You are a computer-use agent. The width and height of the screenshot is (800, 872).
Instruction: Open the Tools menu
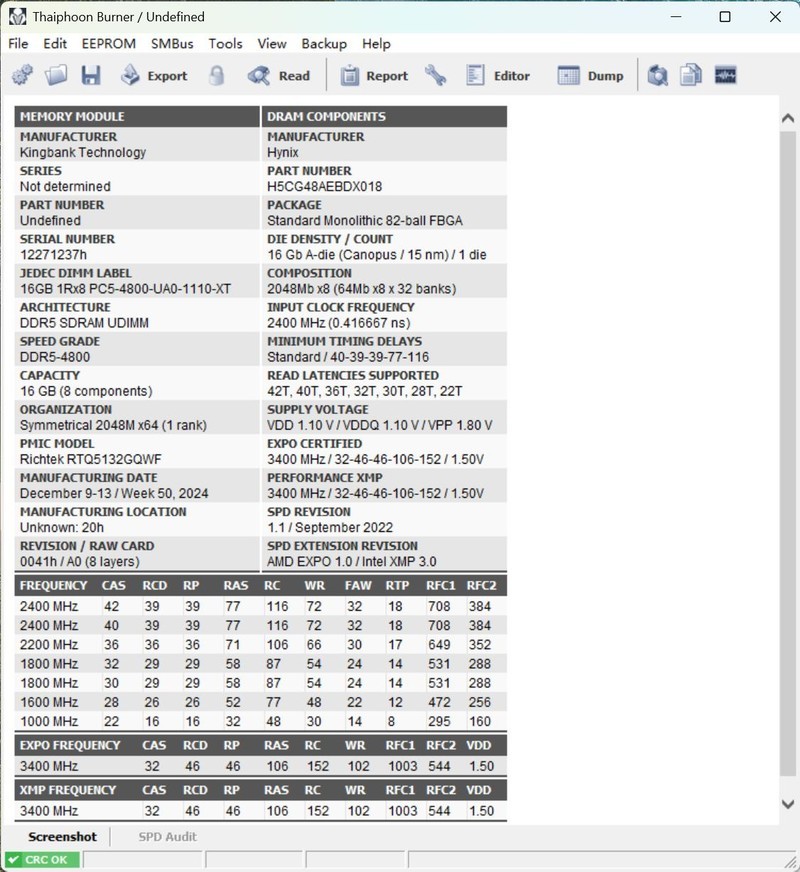(225, 43)
